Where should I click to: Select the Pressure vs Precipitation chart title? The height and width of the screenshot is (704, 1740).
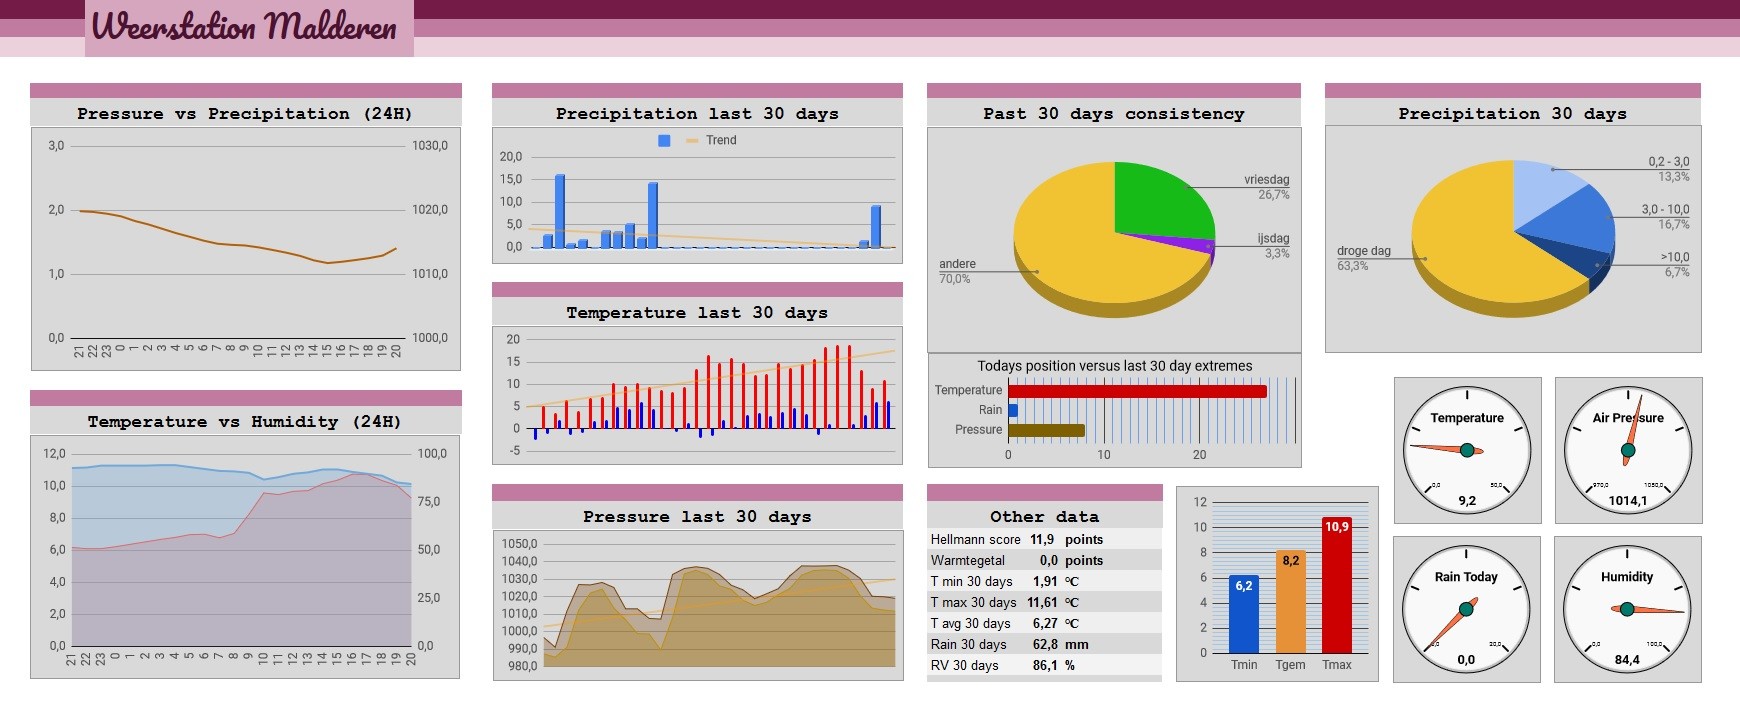click(245, 113)
